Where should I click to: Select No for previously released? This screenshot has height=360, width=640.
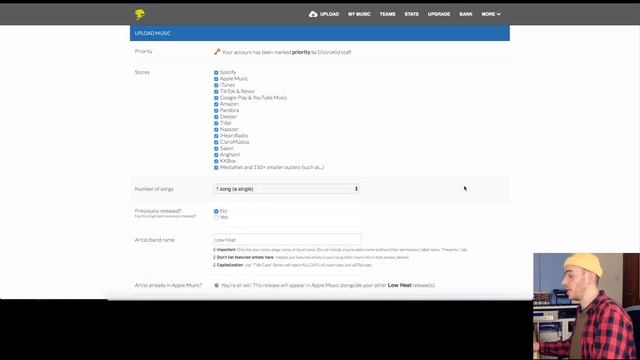point(216,211)
